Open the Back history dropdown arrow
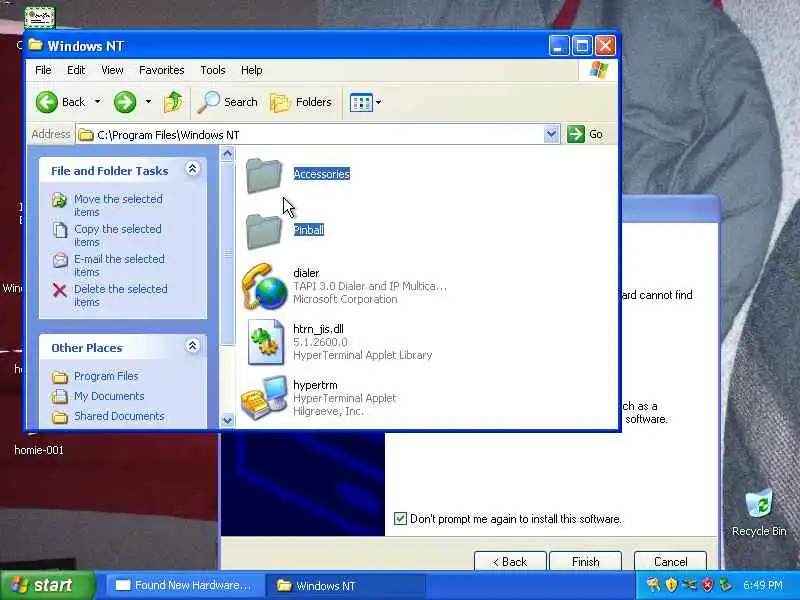Viewport: 800px width, 600px height. (x=97, y=102)
